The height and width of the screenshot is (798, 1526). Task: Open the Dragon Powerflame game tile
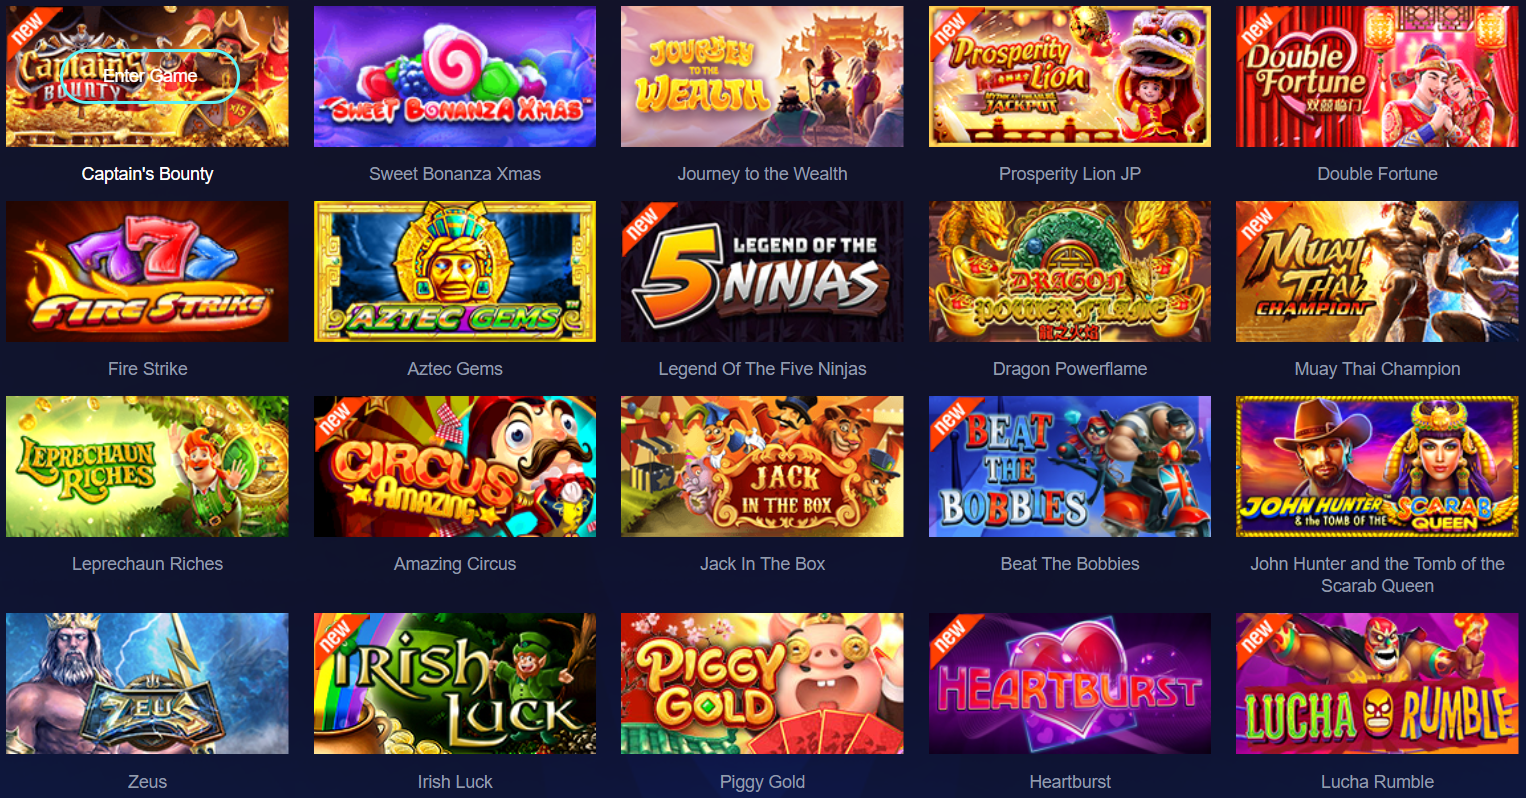click(1070, 271)
